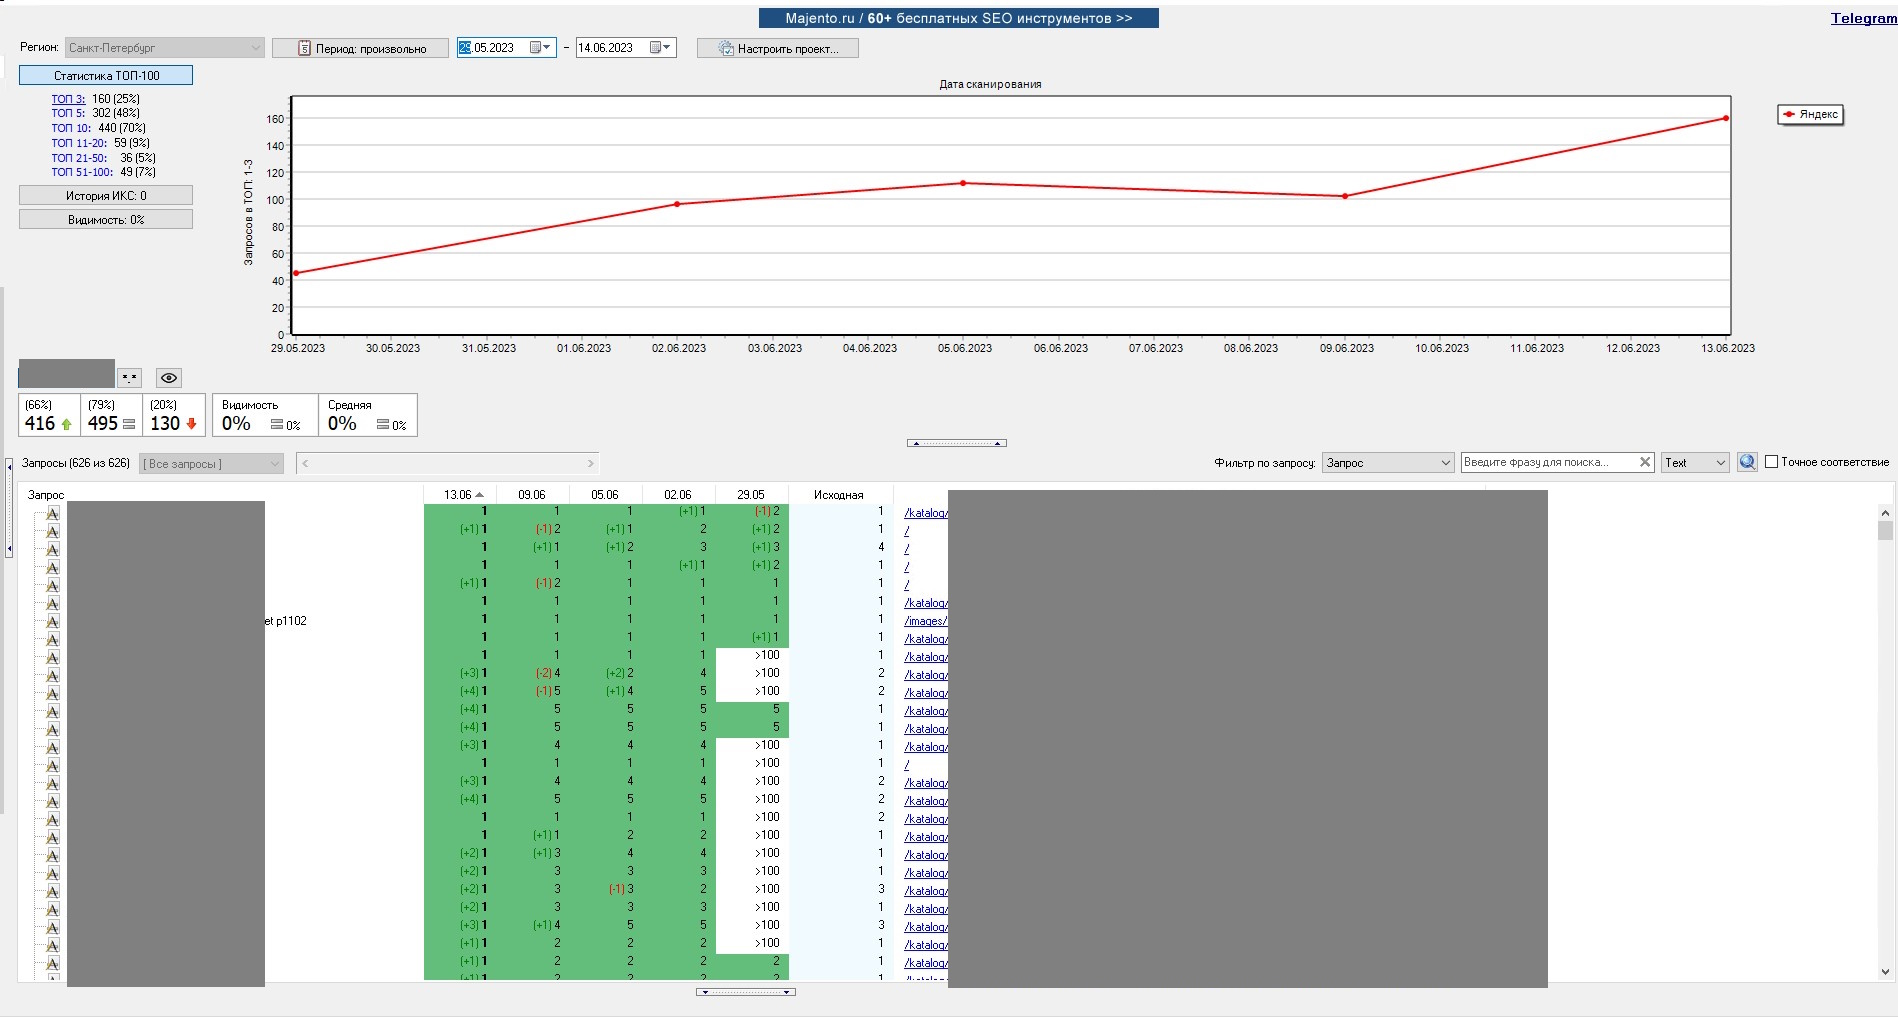Sort by the 13.06 column header

[x=460, y=495]
